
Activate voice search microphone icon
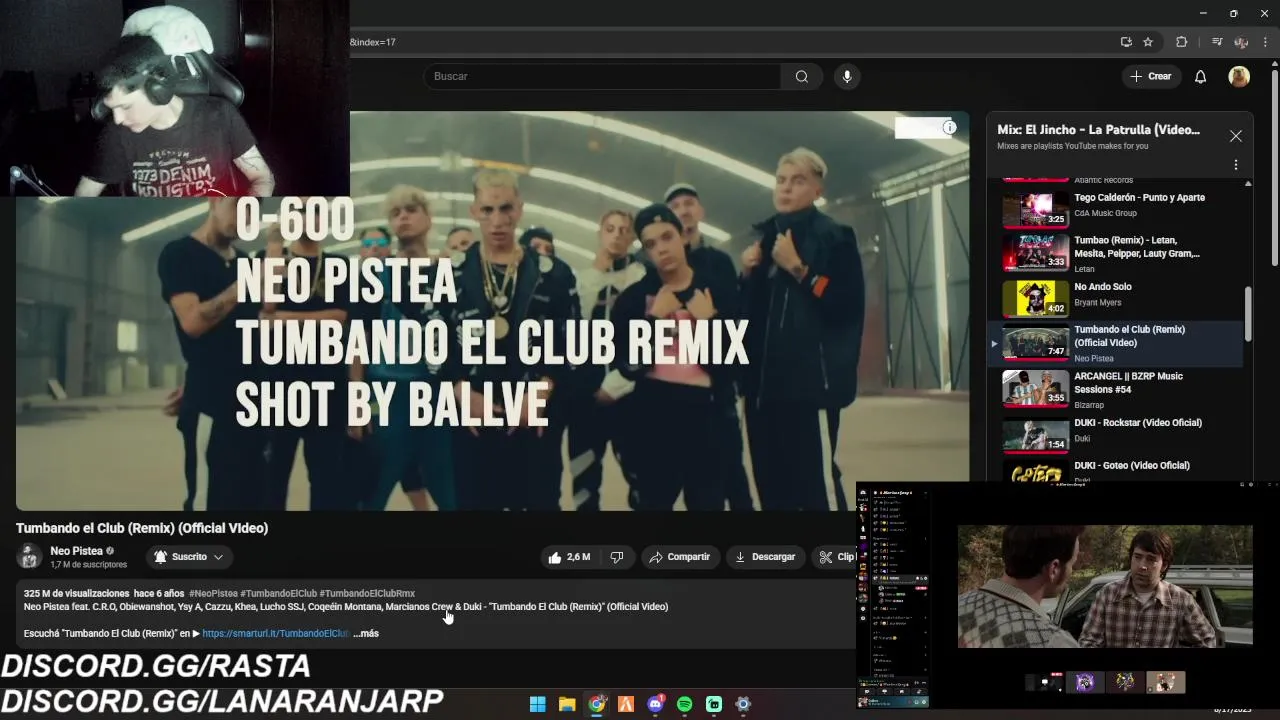(847, 76)
